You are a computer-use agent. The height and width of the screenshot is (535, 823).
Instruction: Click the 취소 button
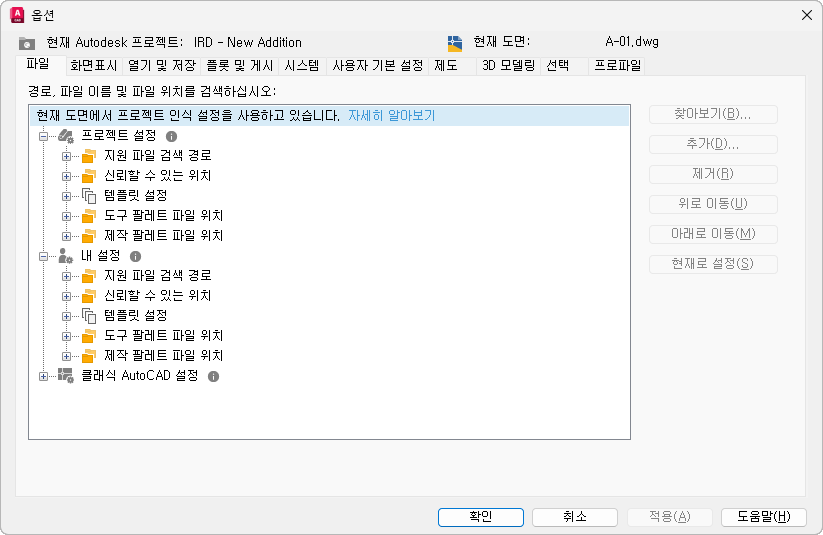575,517
